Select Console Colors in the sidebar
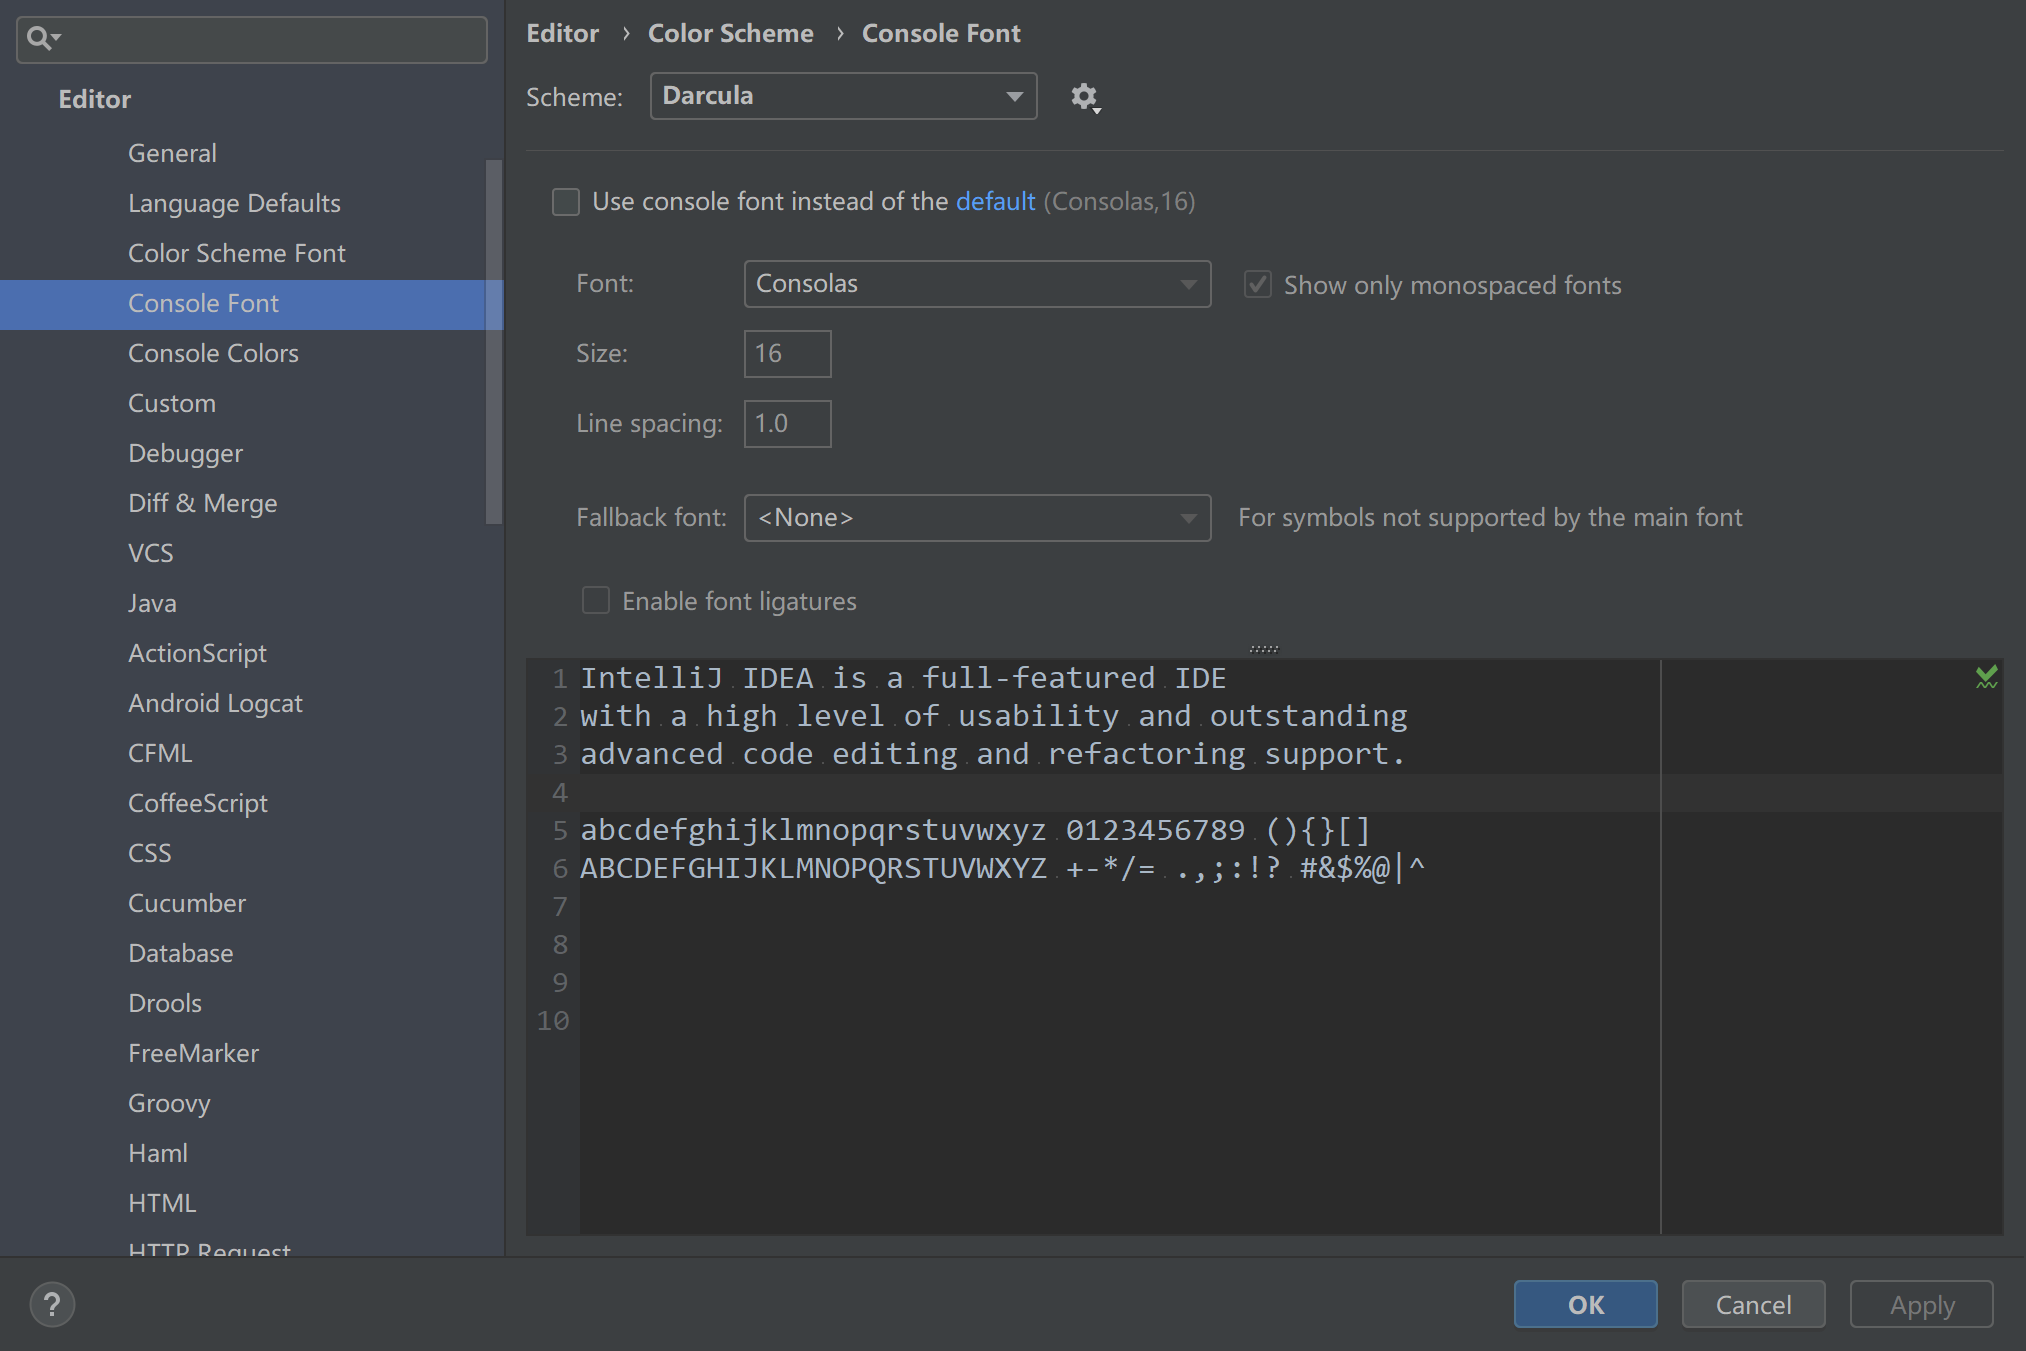This screenshot has height=1351, width=2026. (x=213, y=353)
